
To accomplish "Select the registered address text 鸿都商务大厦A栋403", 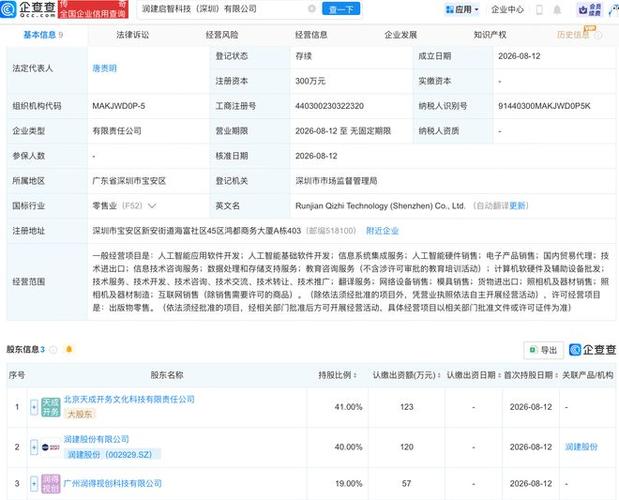I will pos(262,231).
